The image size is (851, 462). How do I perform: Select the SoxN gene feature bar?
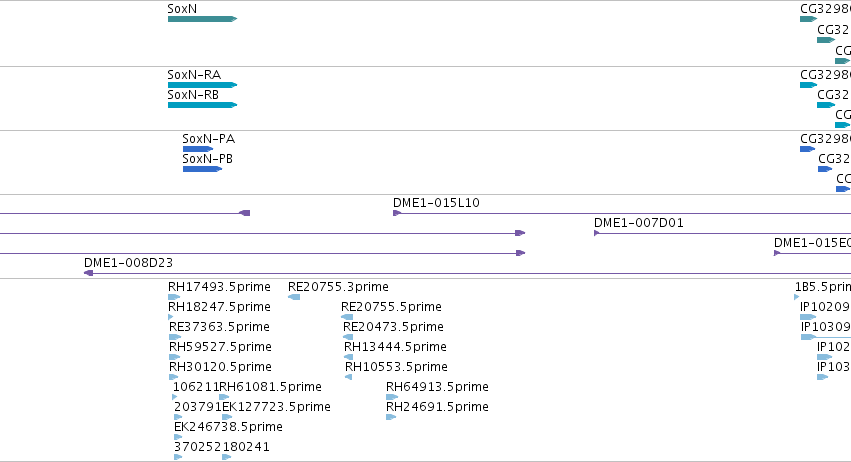coord(202,19)
